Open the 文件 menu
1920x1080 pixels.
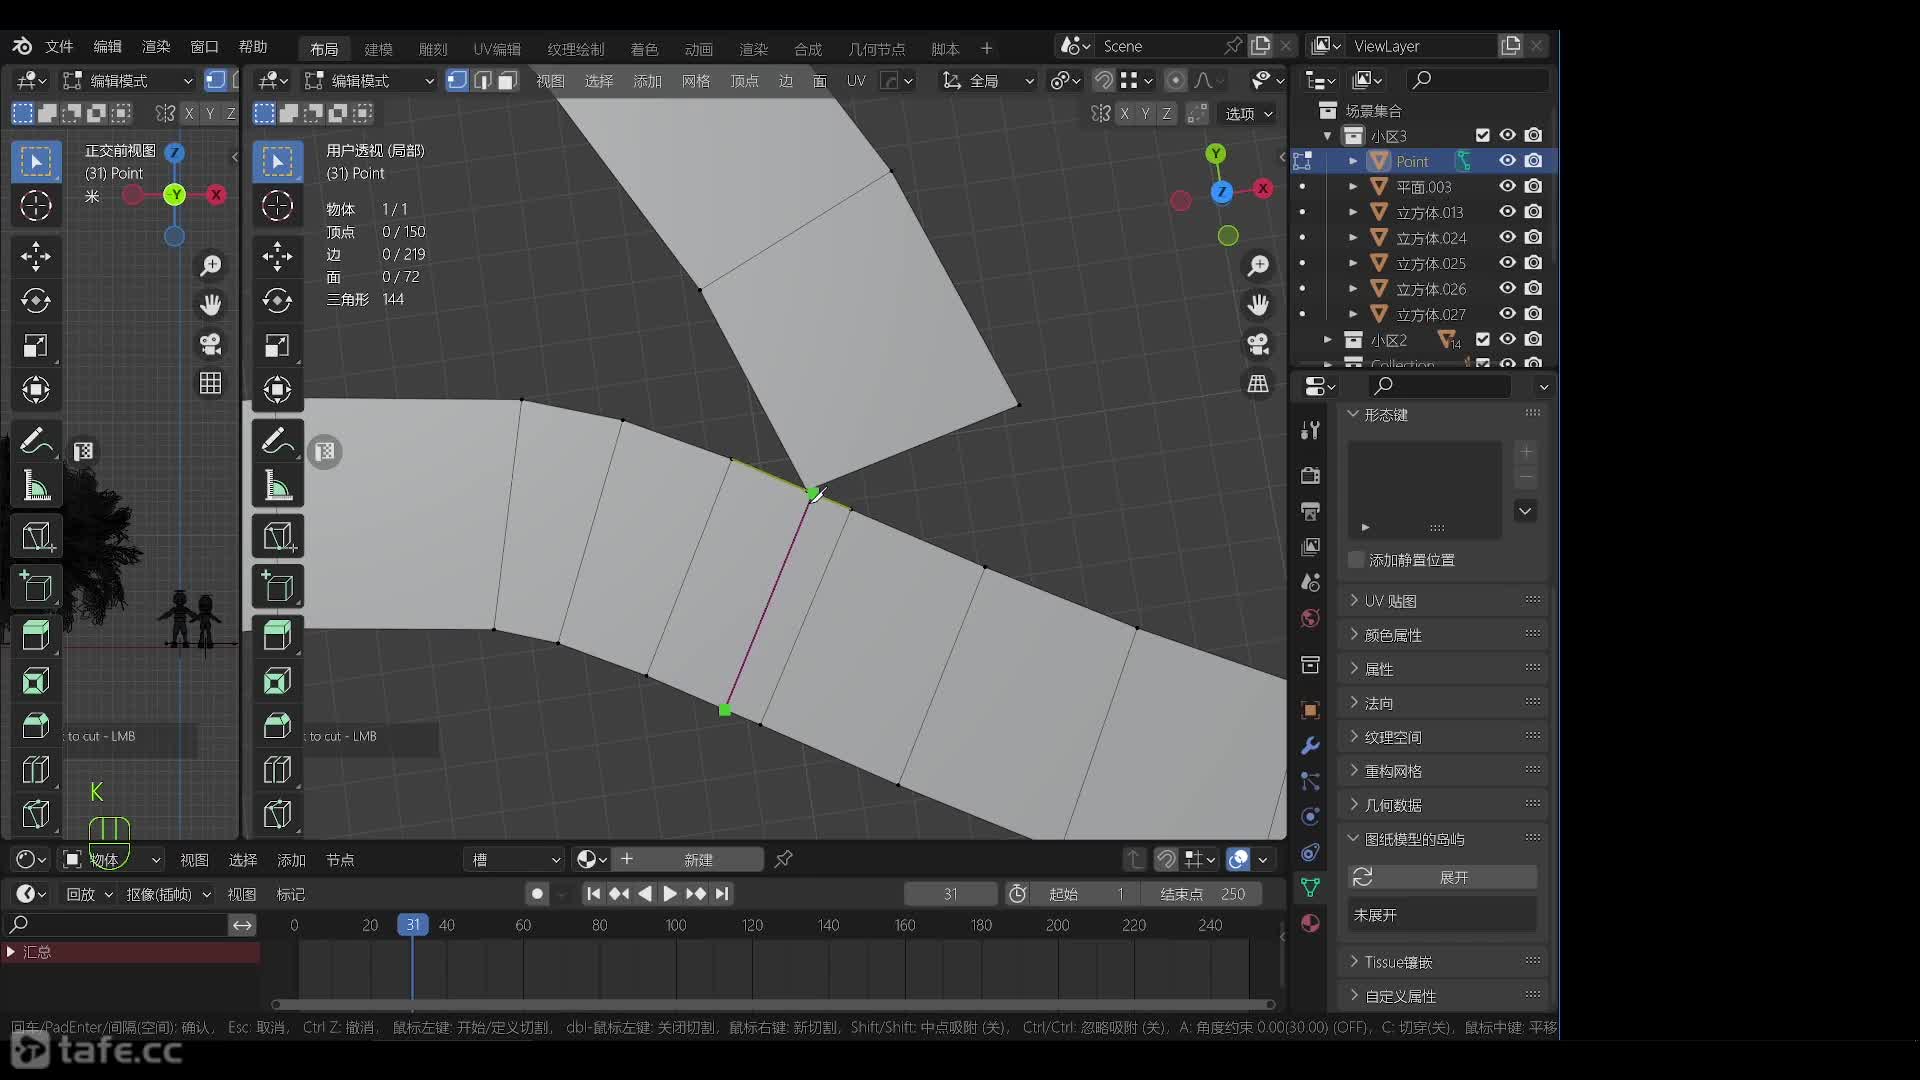59,47
